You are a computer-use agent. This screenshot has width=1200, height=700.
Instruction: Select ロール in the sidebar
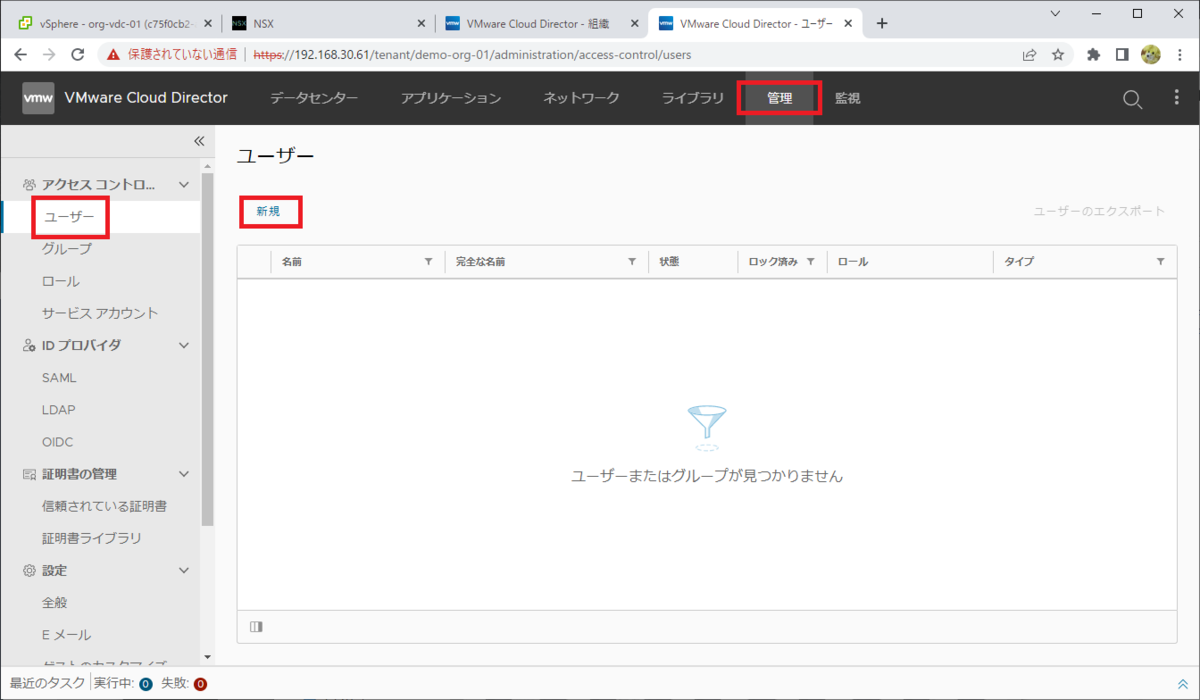tap(61, 281)
